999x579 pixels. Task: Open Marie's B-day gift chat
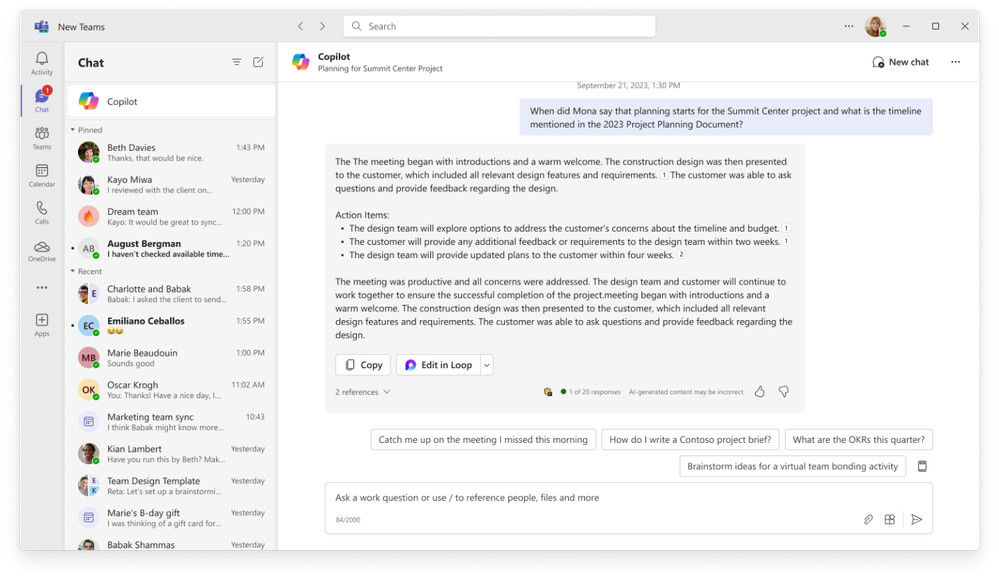[x=171, y=518]
